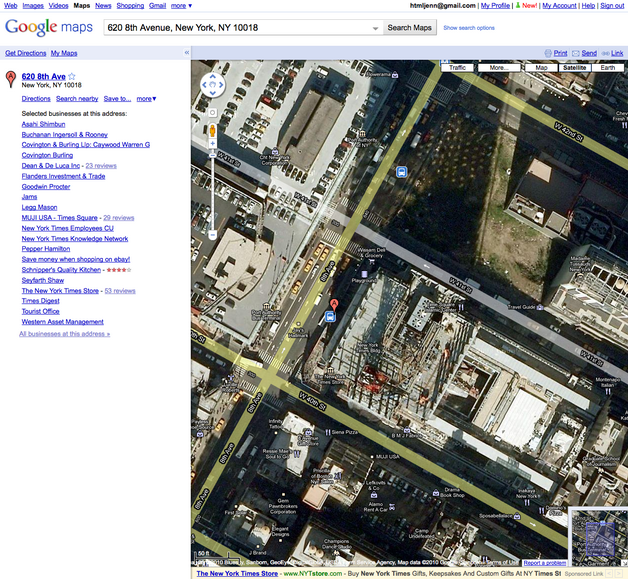Image resolution: width=628 pixels, height=579 pixels.
Task: Pan the map left with the arrow
Action: tap(204, 85)
